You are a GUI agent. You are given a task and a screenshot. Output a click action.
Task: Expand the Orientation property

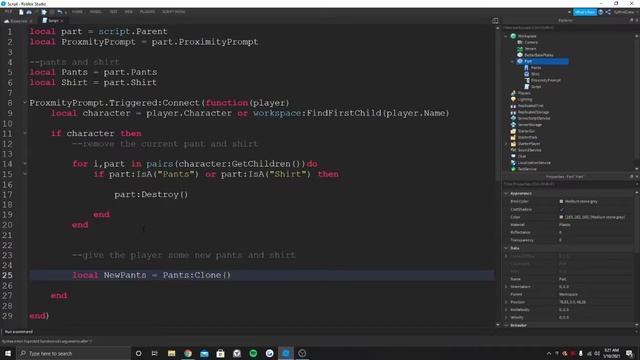(x=506, y=287)
